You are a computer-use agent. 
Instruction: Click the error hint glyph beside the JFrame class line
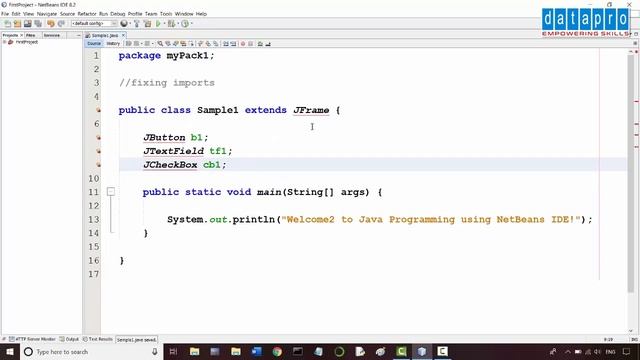click(x=98, y=110)
